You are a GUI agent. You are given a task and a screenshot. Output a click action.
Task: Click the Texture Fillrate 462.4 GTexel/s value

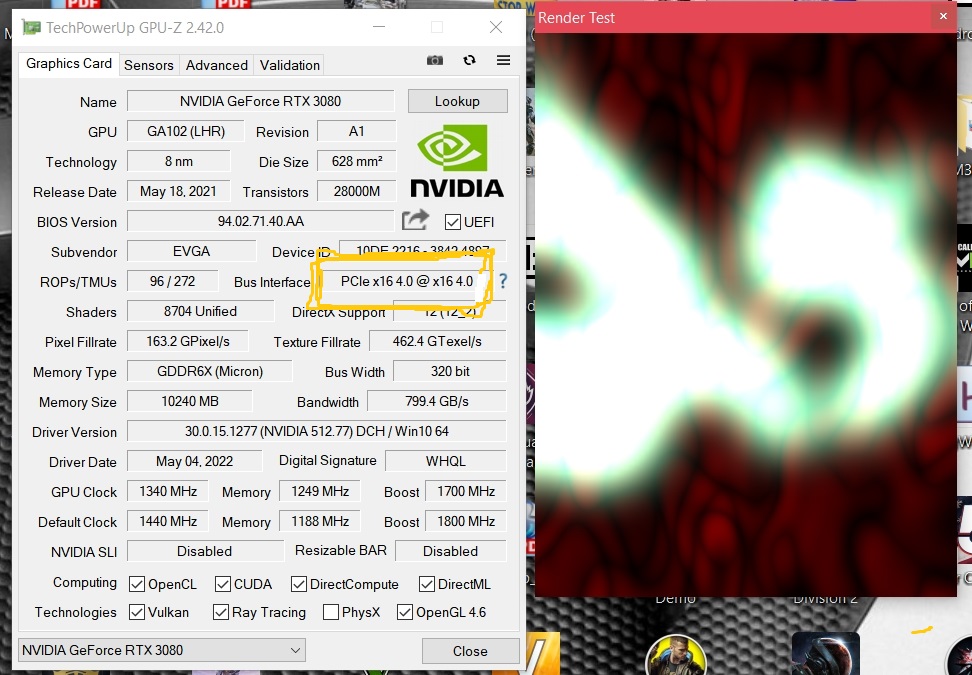pos(437,342)
